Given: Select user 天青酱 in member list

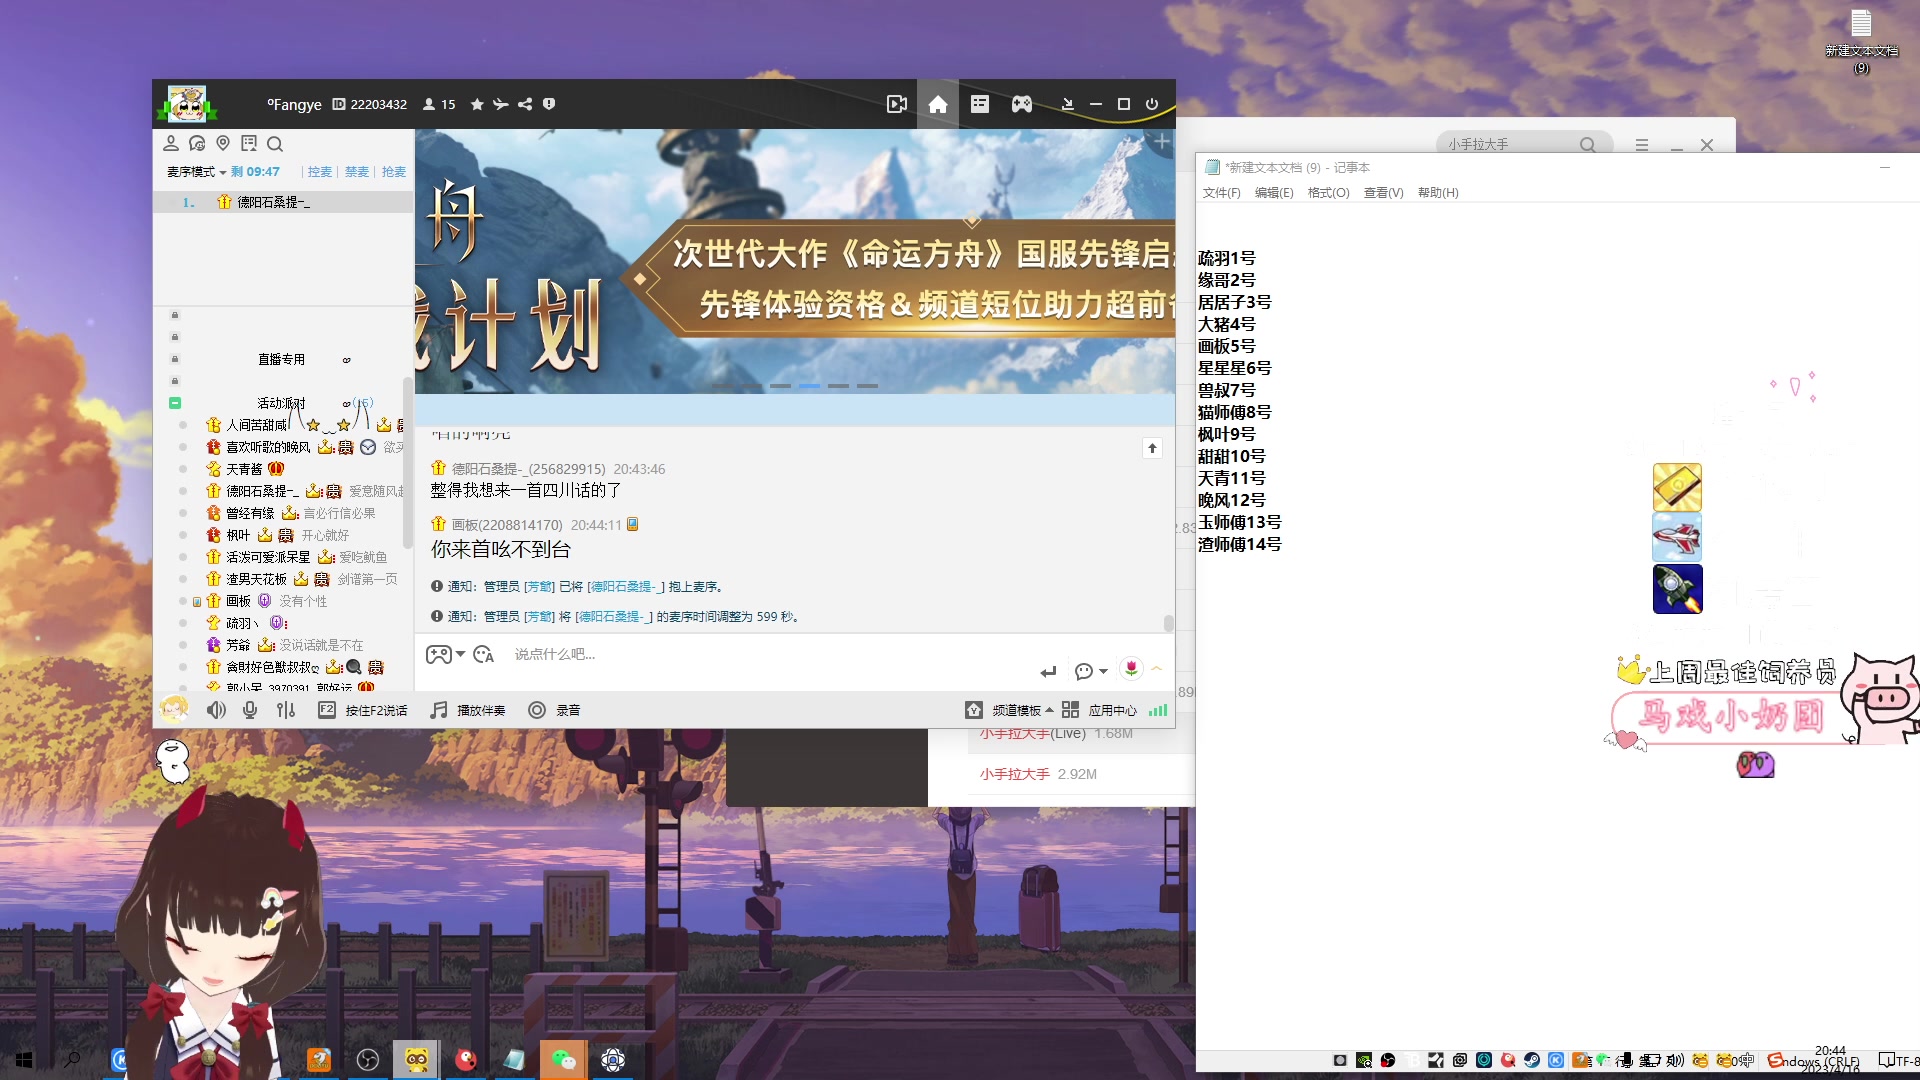Looking at the screenshot, I should 244,469.
